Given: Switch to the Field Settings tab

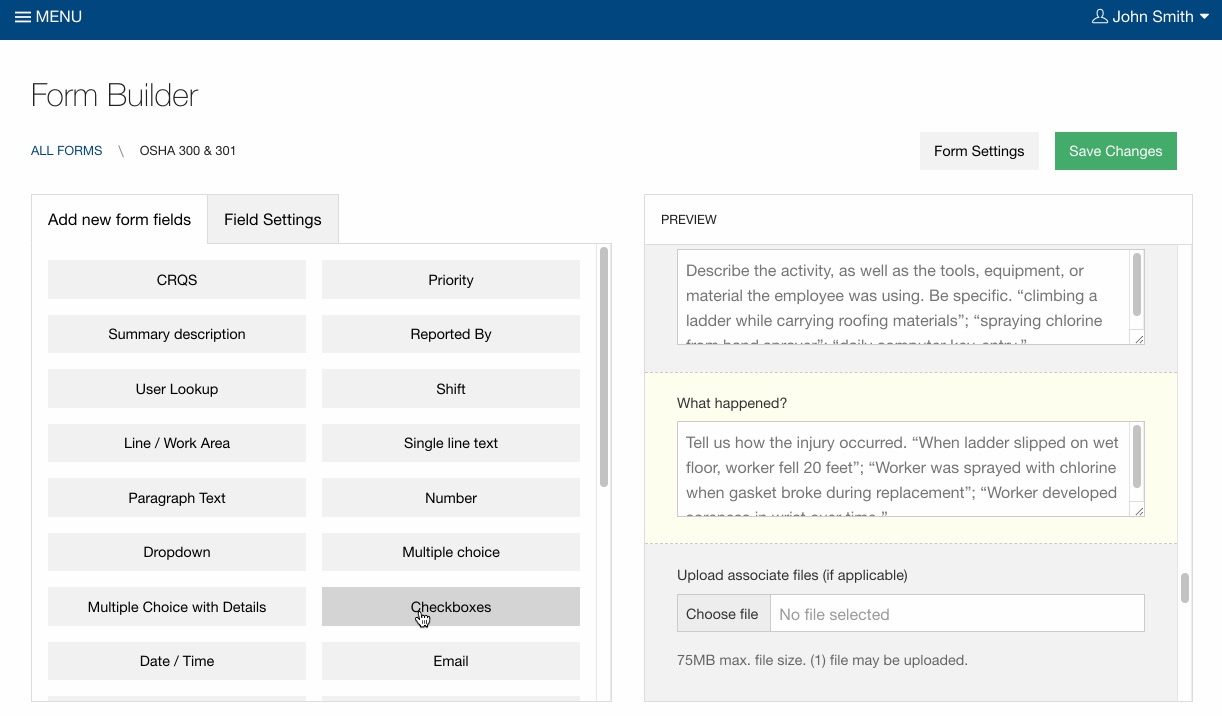Looking at the screenshot, I should click(273, 219).
